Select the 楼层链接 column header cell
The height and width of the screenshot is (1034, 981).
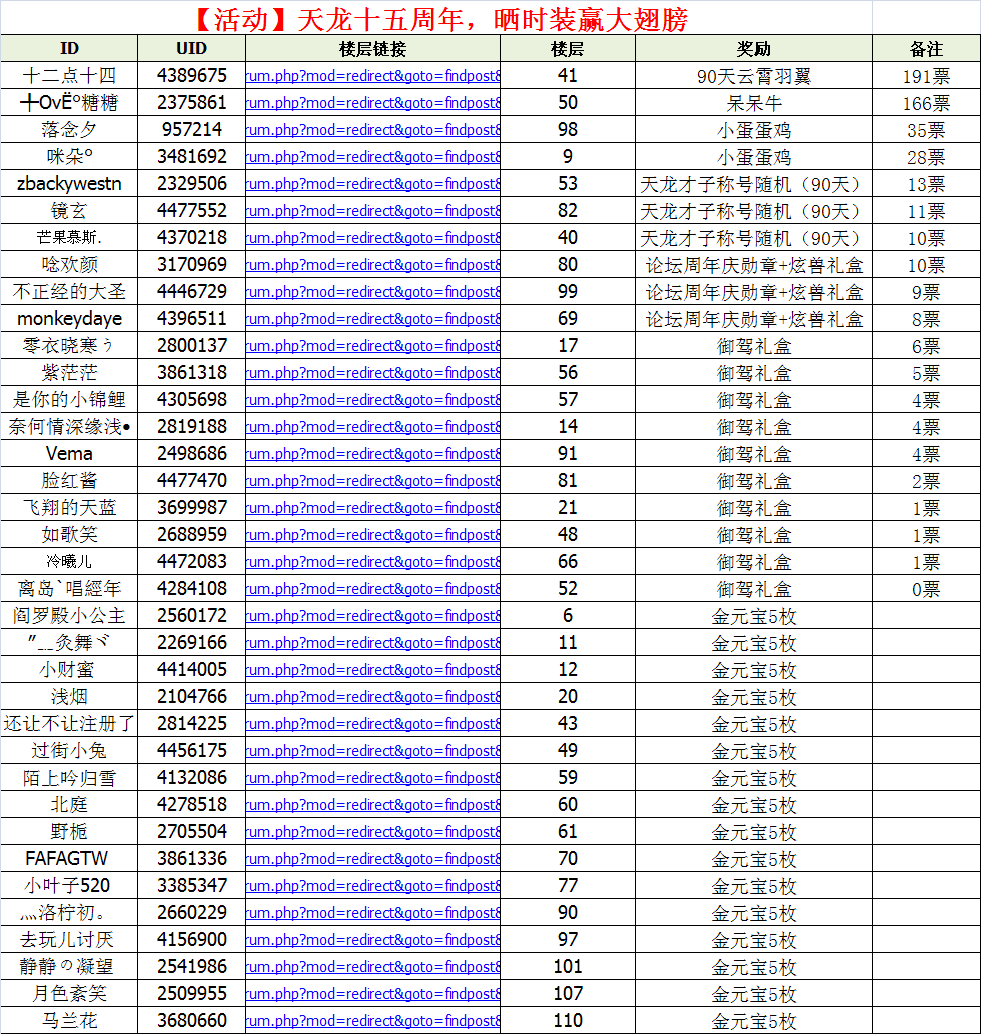click(373, 49)
